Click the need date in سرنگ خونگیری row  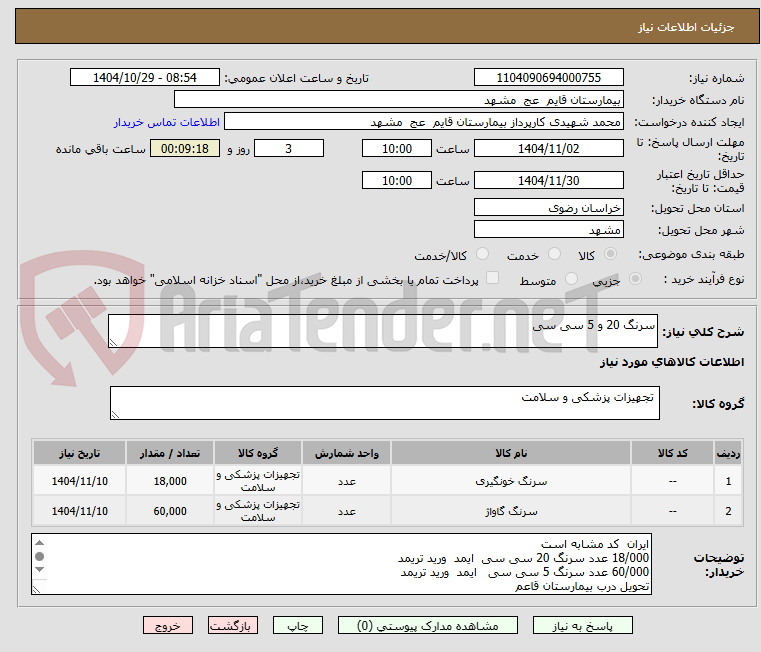point(80,481)
